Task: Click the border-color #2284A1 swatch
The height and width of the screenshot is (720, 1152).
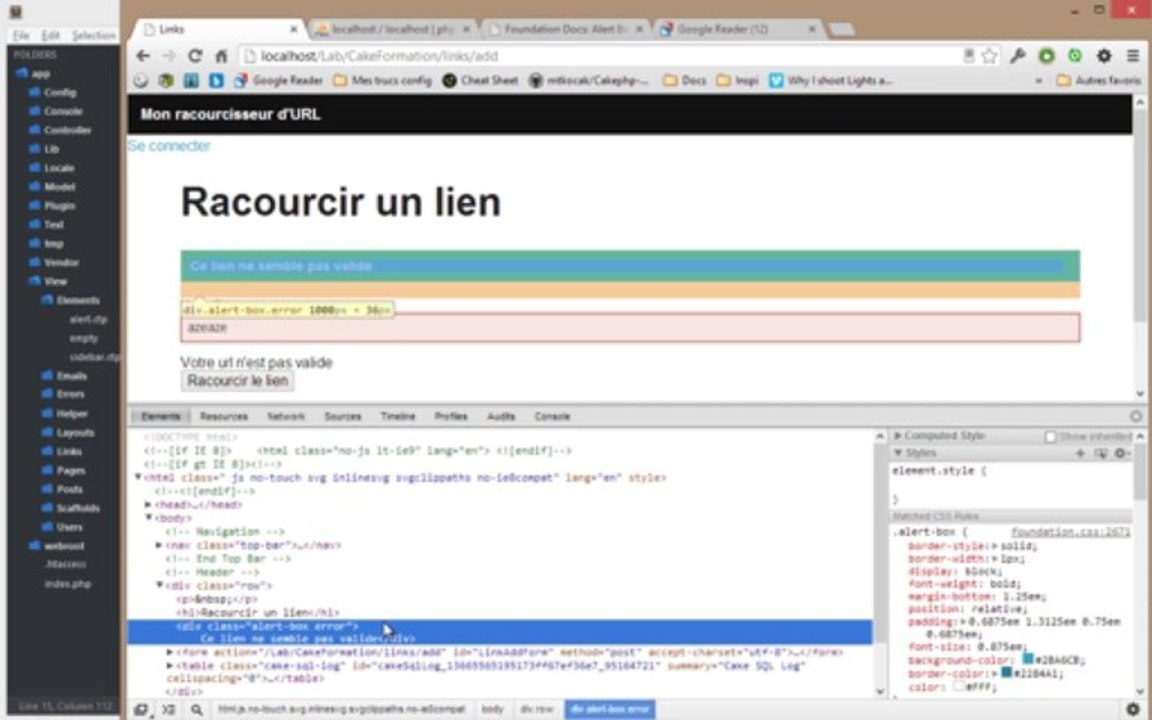Action: pyautogui.click(x=1007, y=673)
